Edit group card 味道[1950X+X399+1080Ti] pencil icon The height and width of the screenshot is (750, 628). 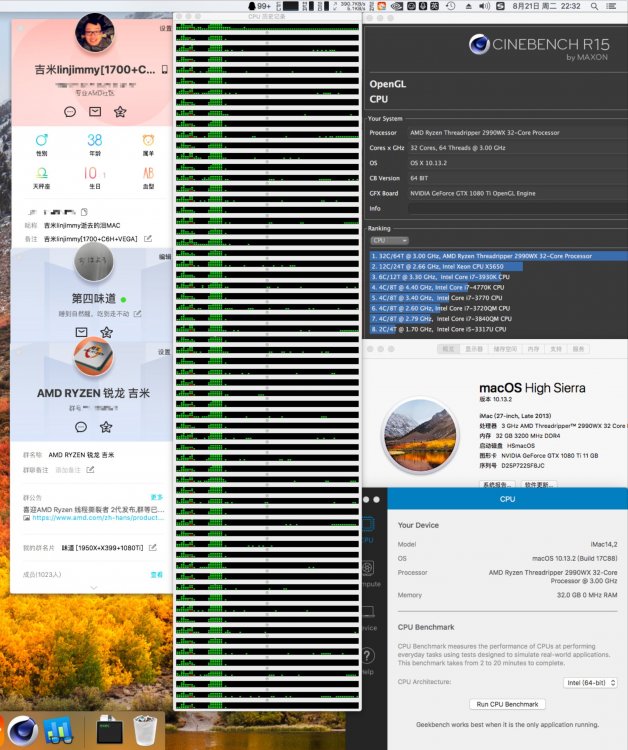(x=153, y=547)
